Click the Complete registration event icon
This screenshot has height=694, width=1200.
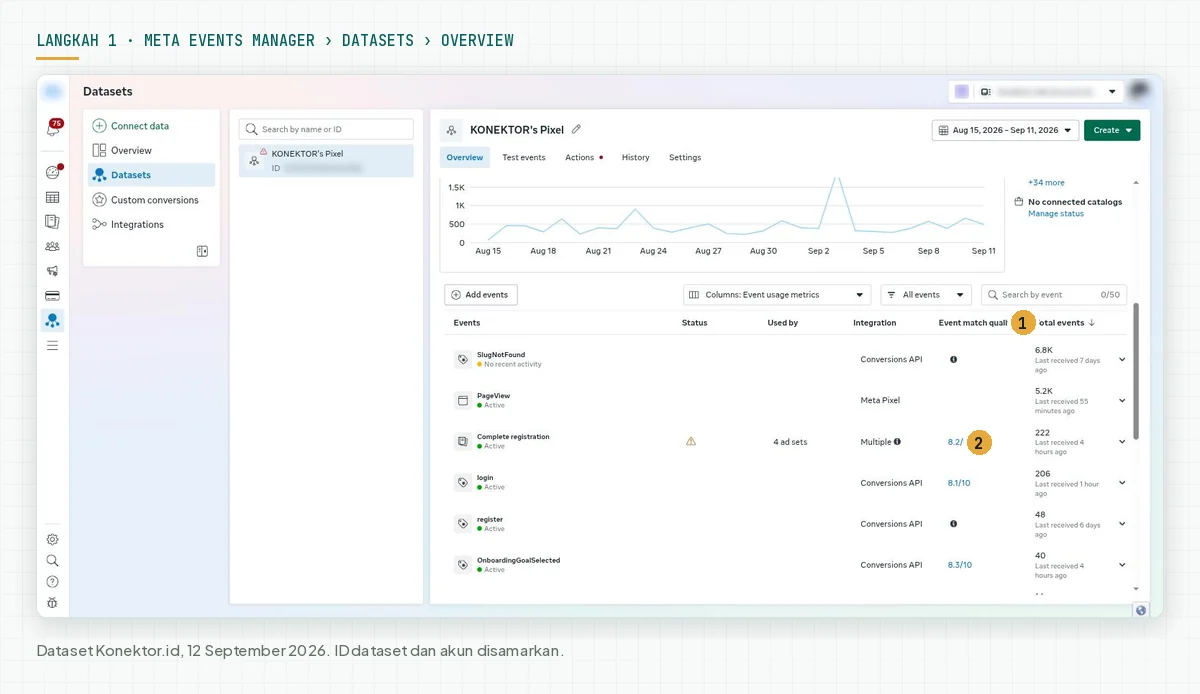point(463,441)
